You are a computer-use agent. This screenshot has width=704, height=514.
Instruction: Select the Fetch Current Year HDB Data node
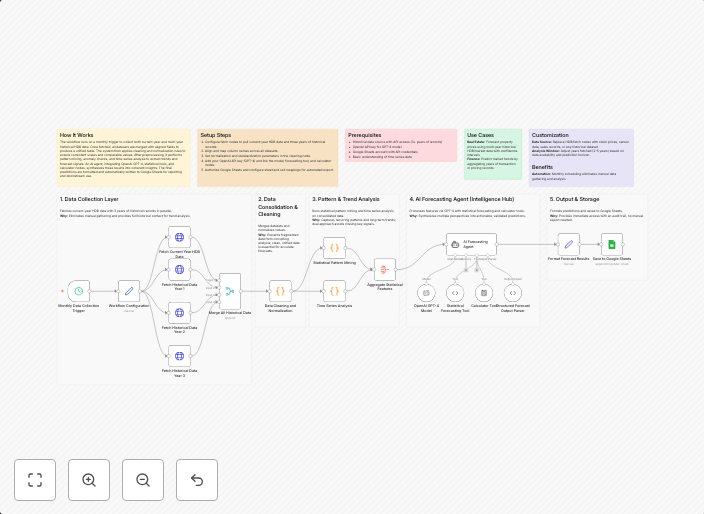[180, 238]
